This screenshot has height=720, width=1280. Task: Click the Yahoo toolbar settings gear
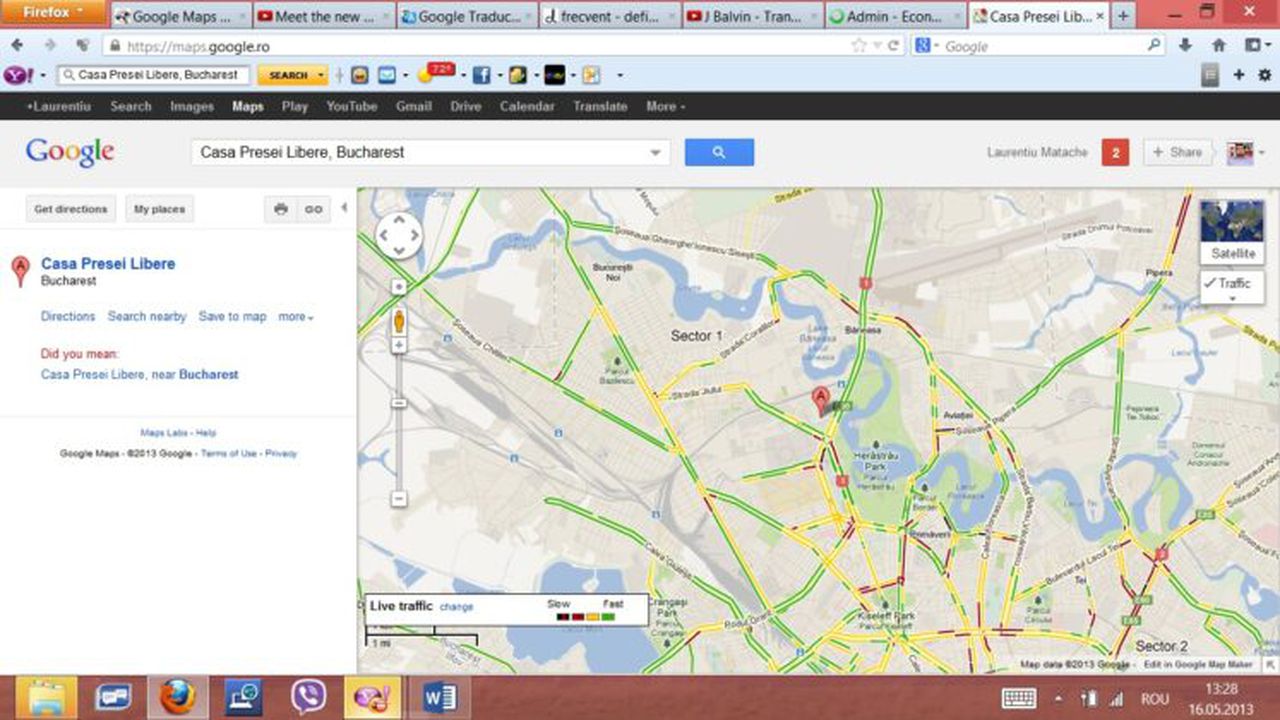pyautogui.click(x=1265, y=75)
